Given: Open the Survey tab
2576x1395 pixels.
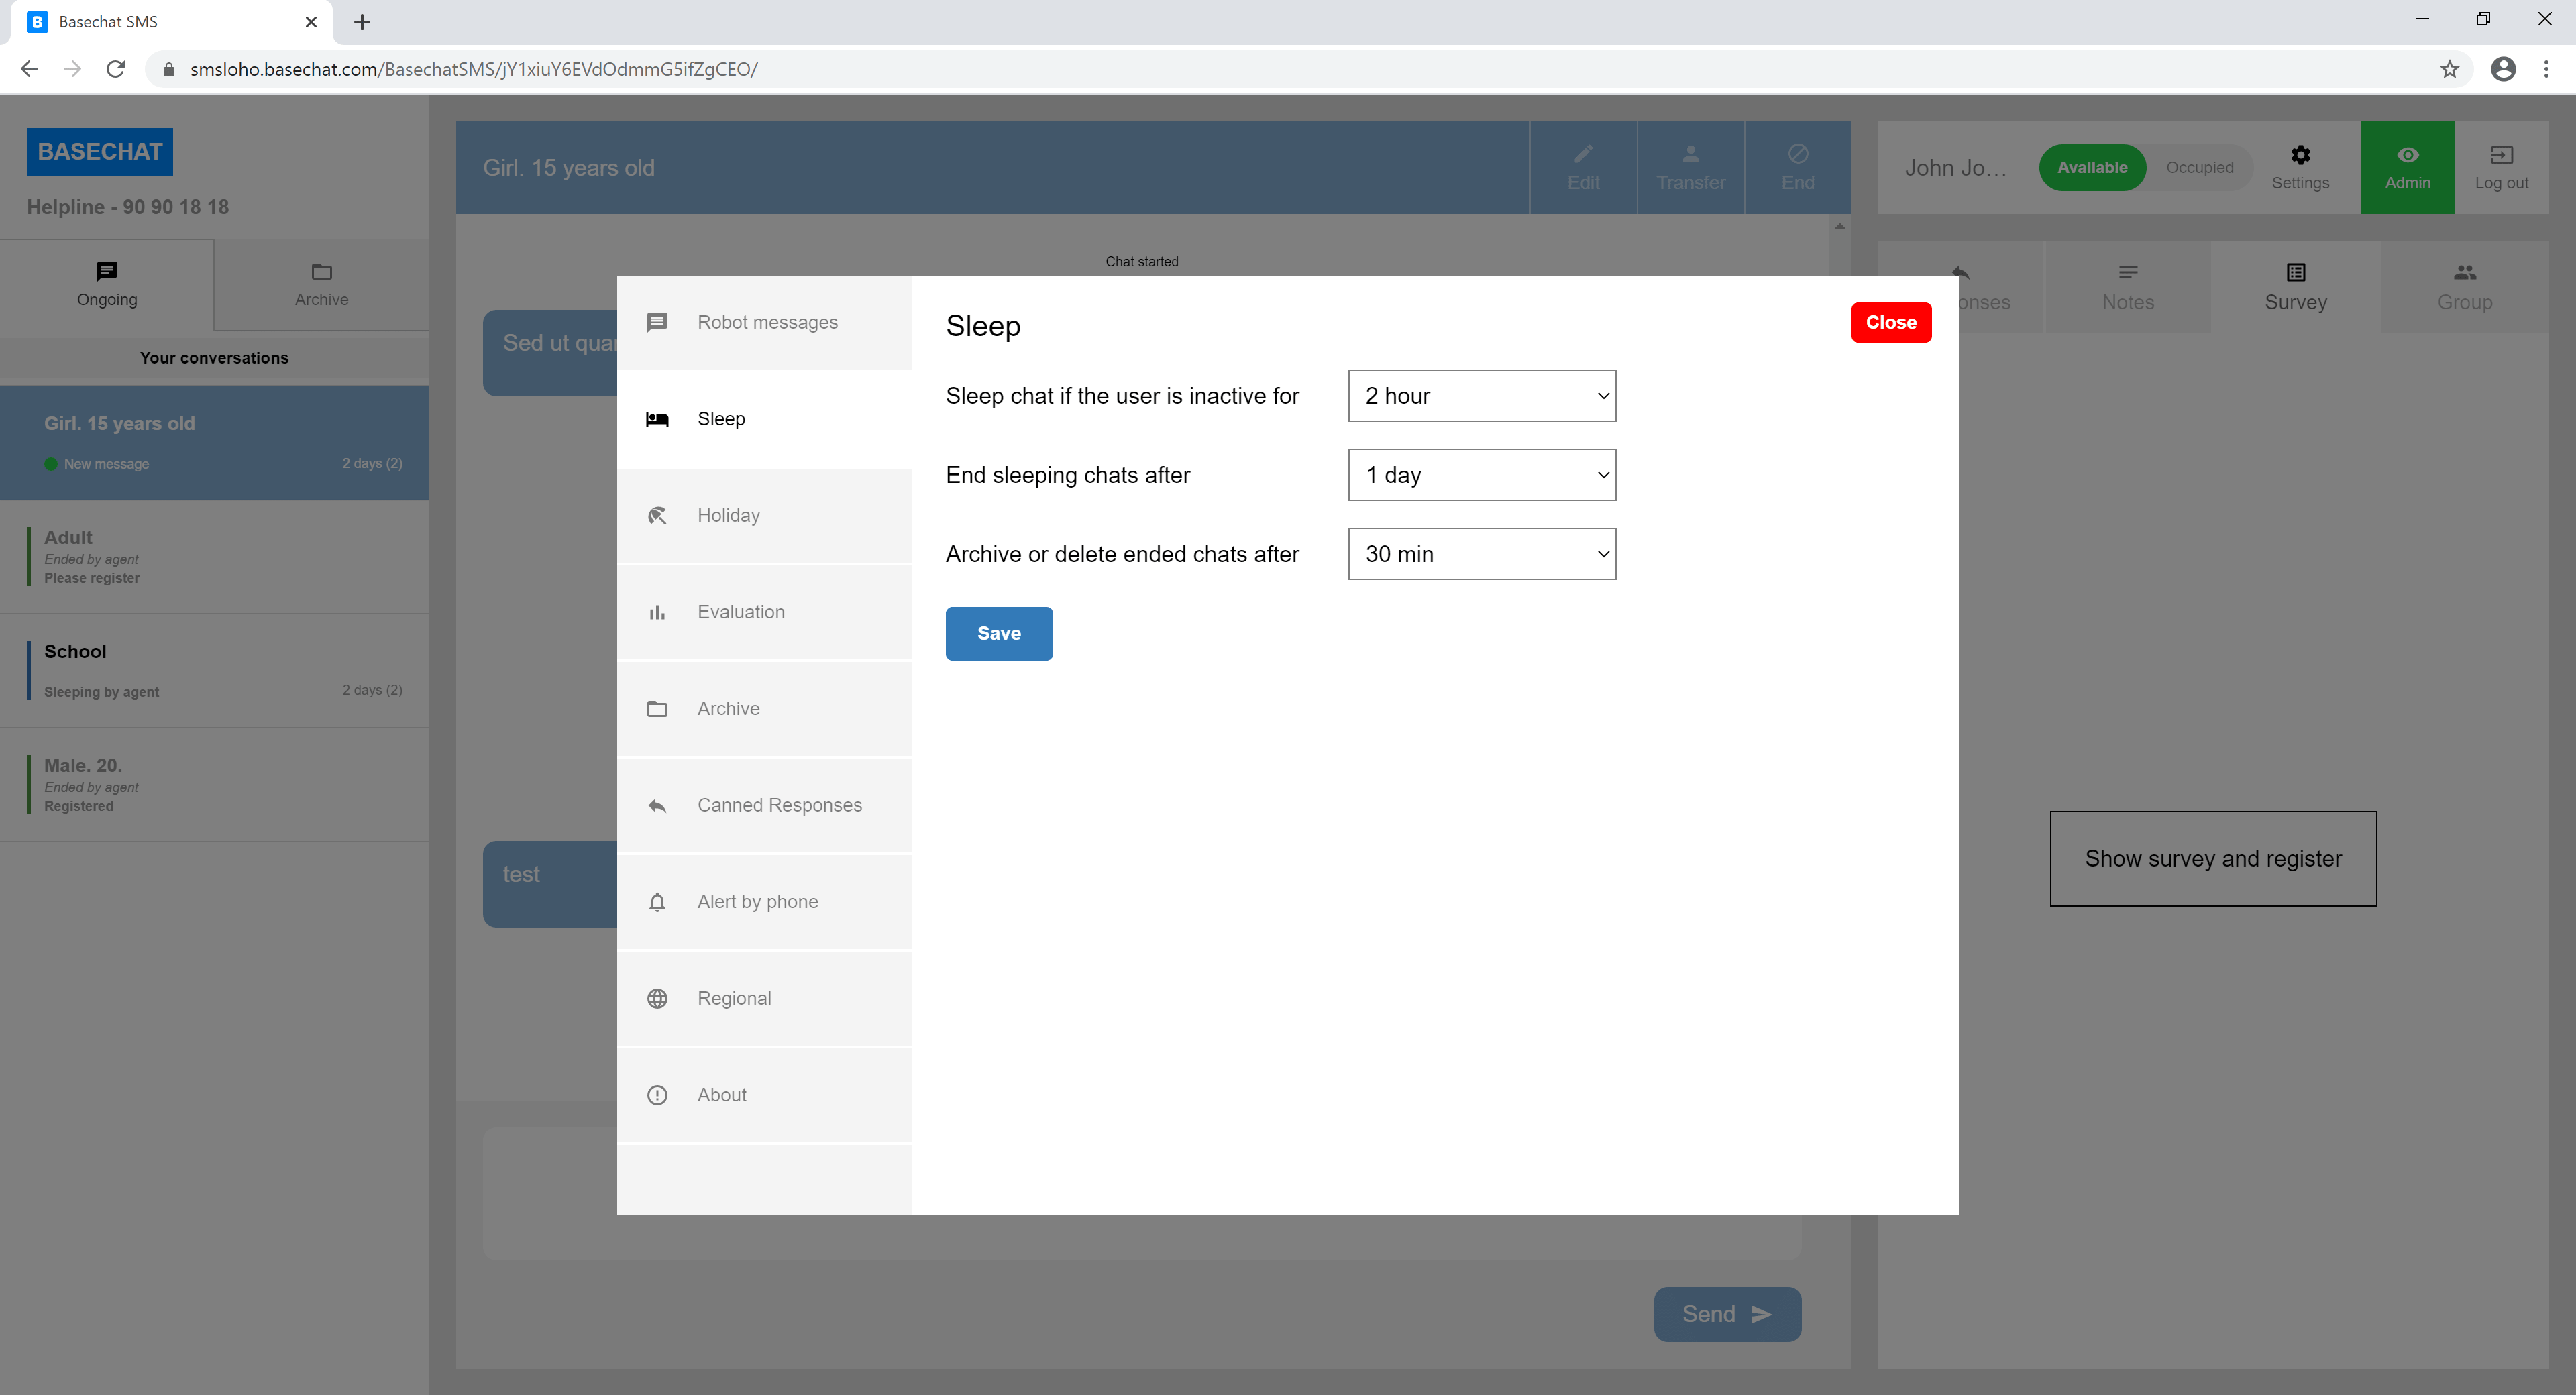Looking at the screenshot, I should coord(2295,287).
